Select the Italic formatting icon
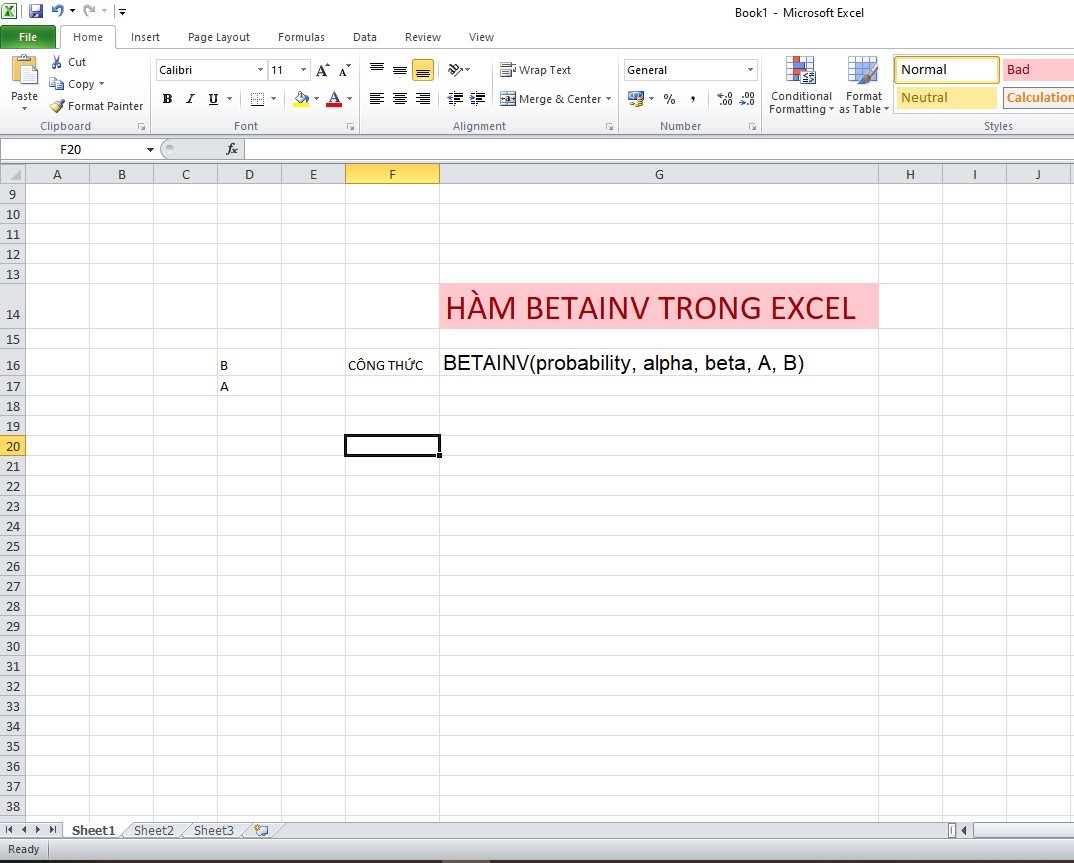1074x863 pixels. pyautogui.click(x=190, y=98)
